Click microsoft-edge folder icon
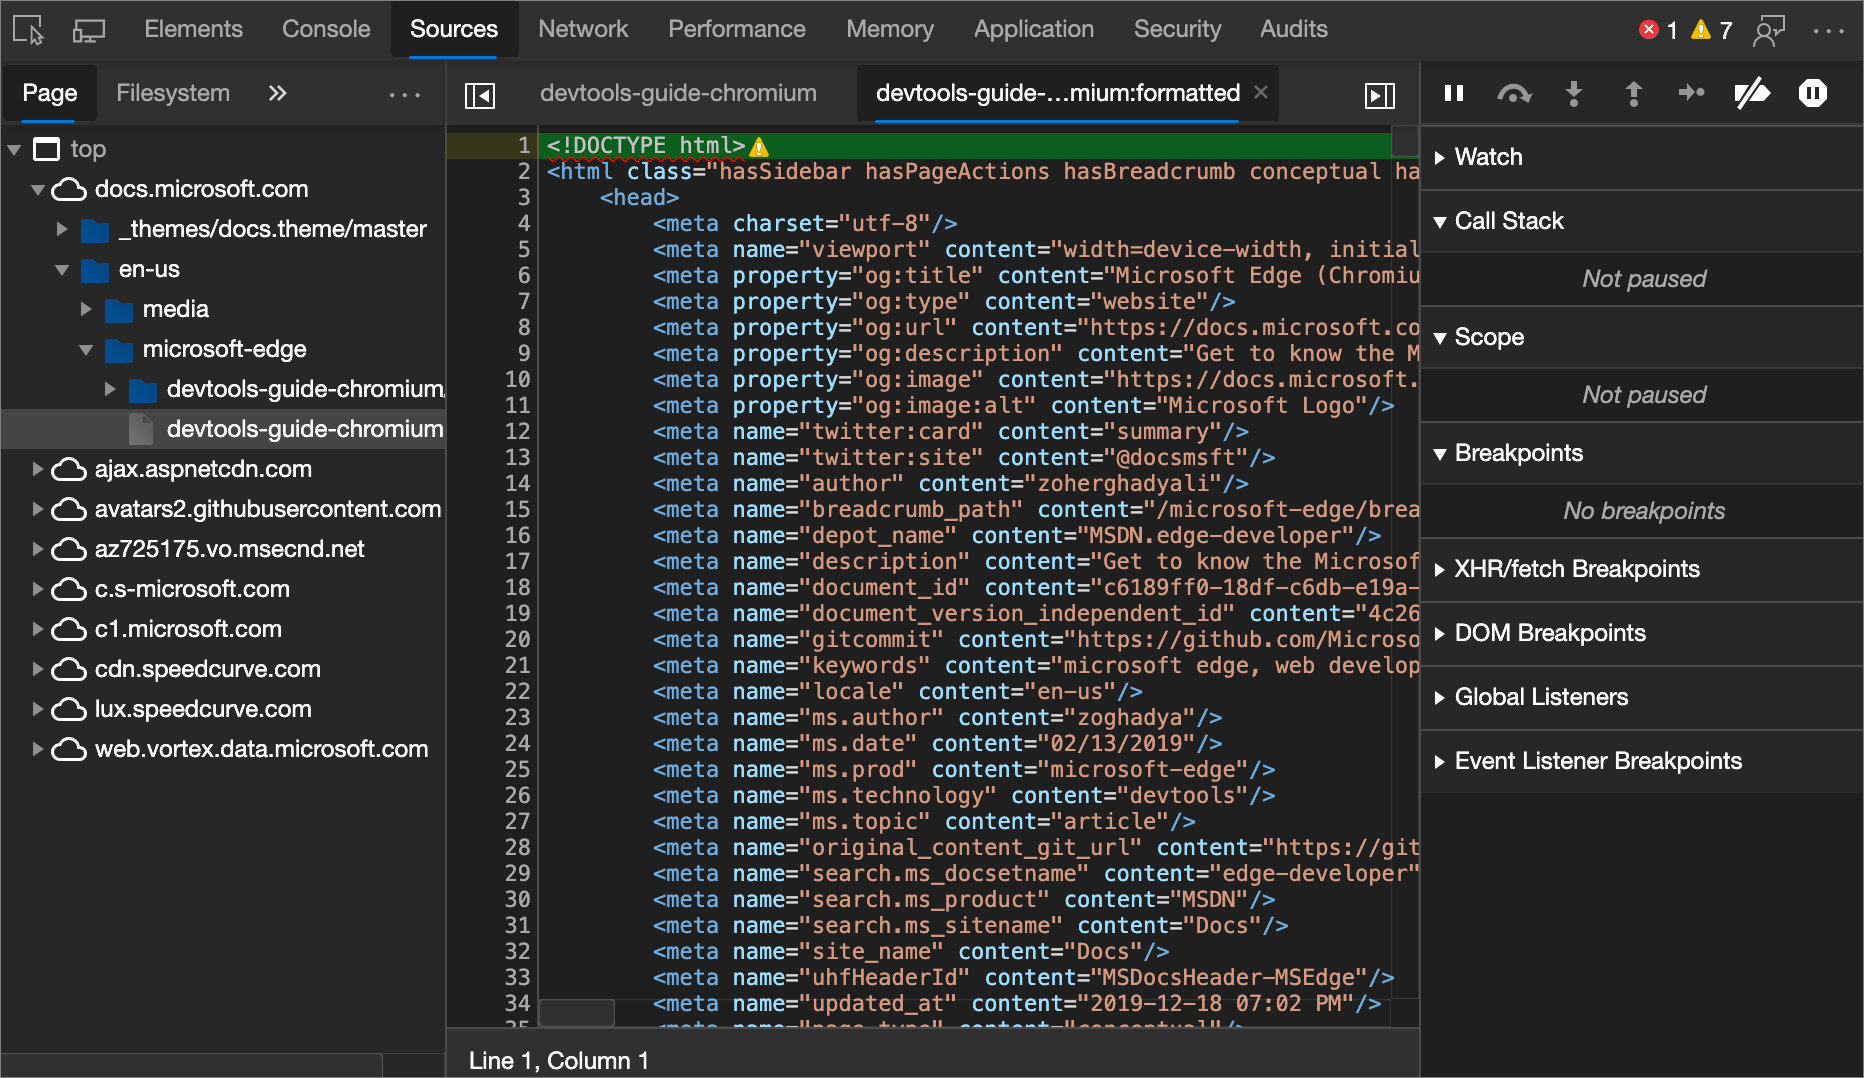Screen dimensions: 1864x1078 tap(119, 350)
